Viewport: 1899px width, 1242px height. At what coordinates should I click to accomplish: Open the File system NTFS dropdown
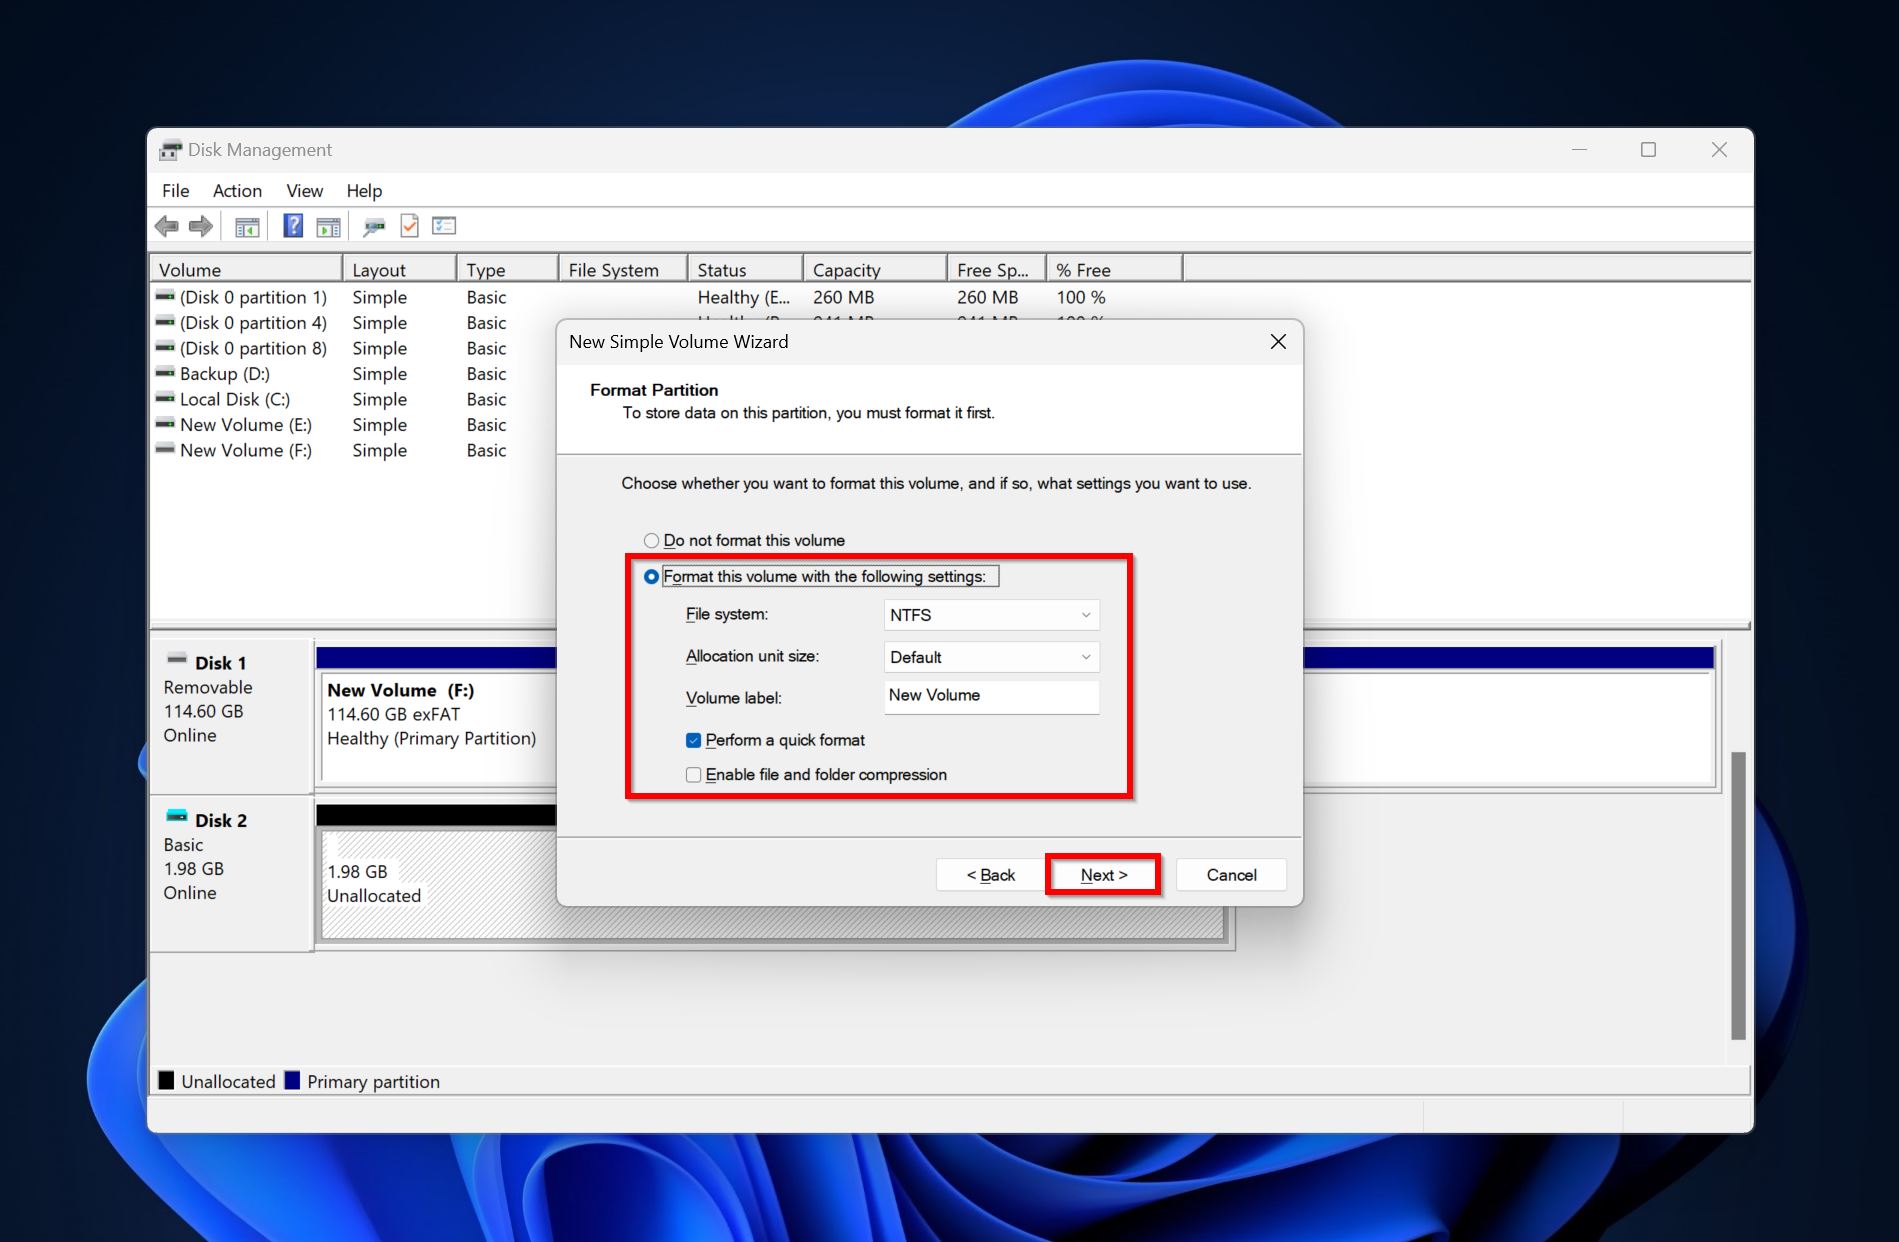click(992, 615)
